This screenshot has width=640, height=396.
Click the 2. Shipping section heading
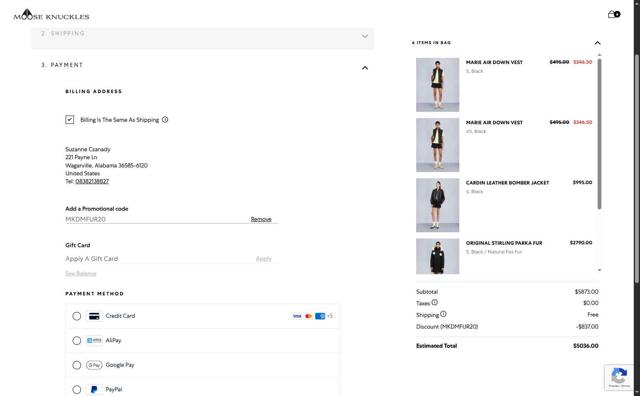pos(62,33)
